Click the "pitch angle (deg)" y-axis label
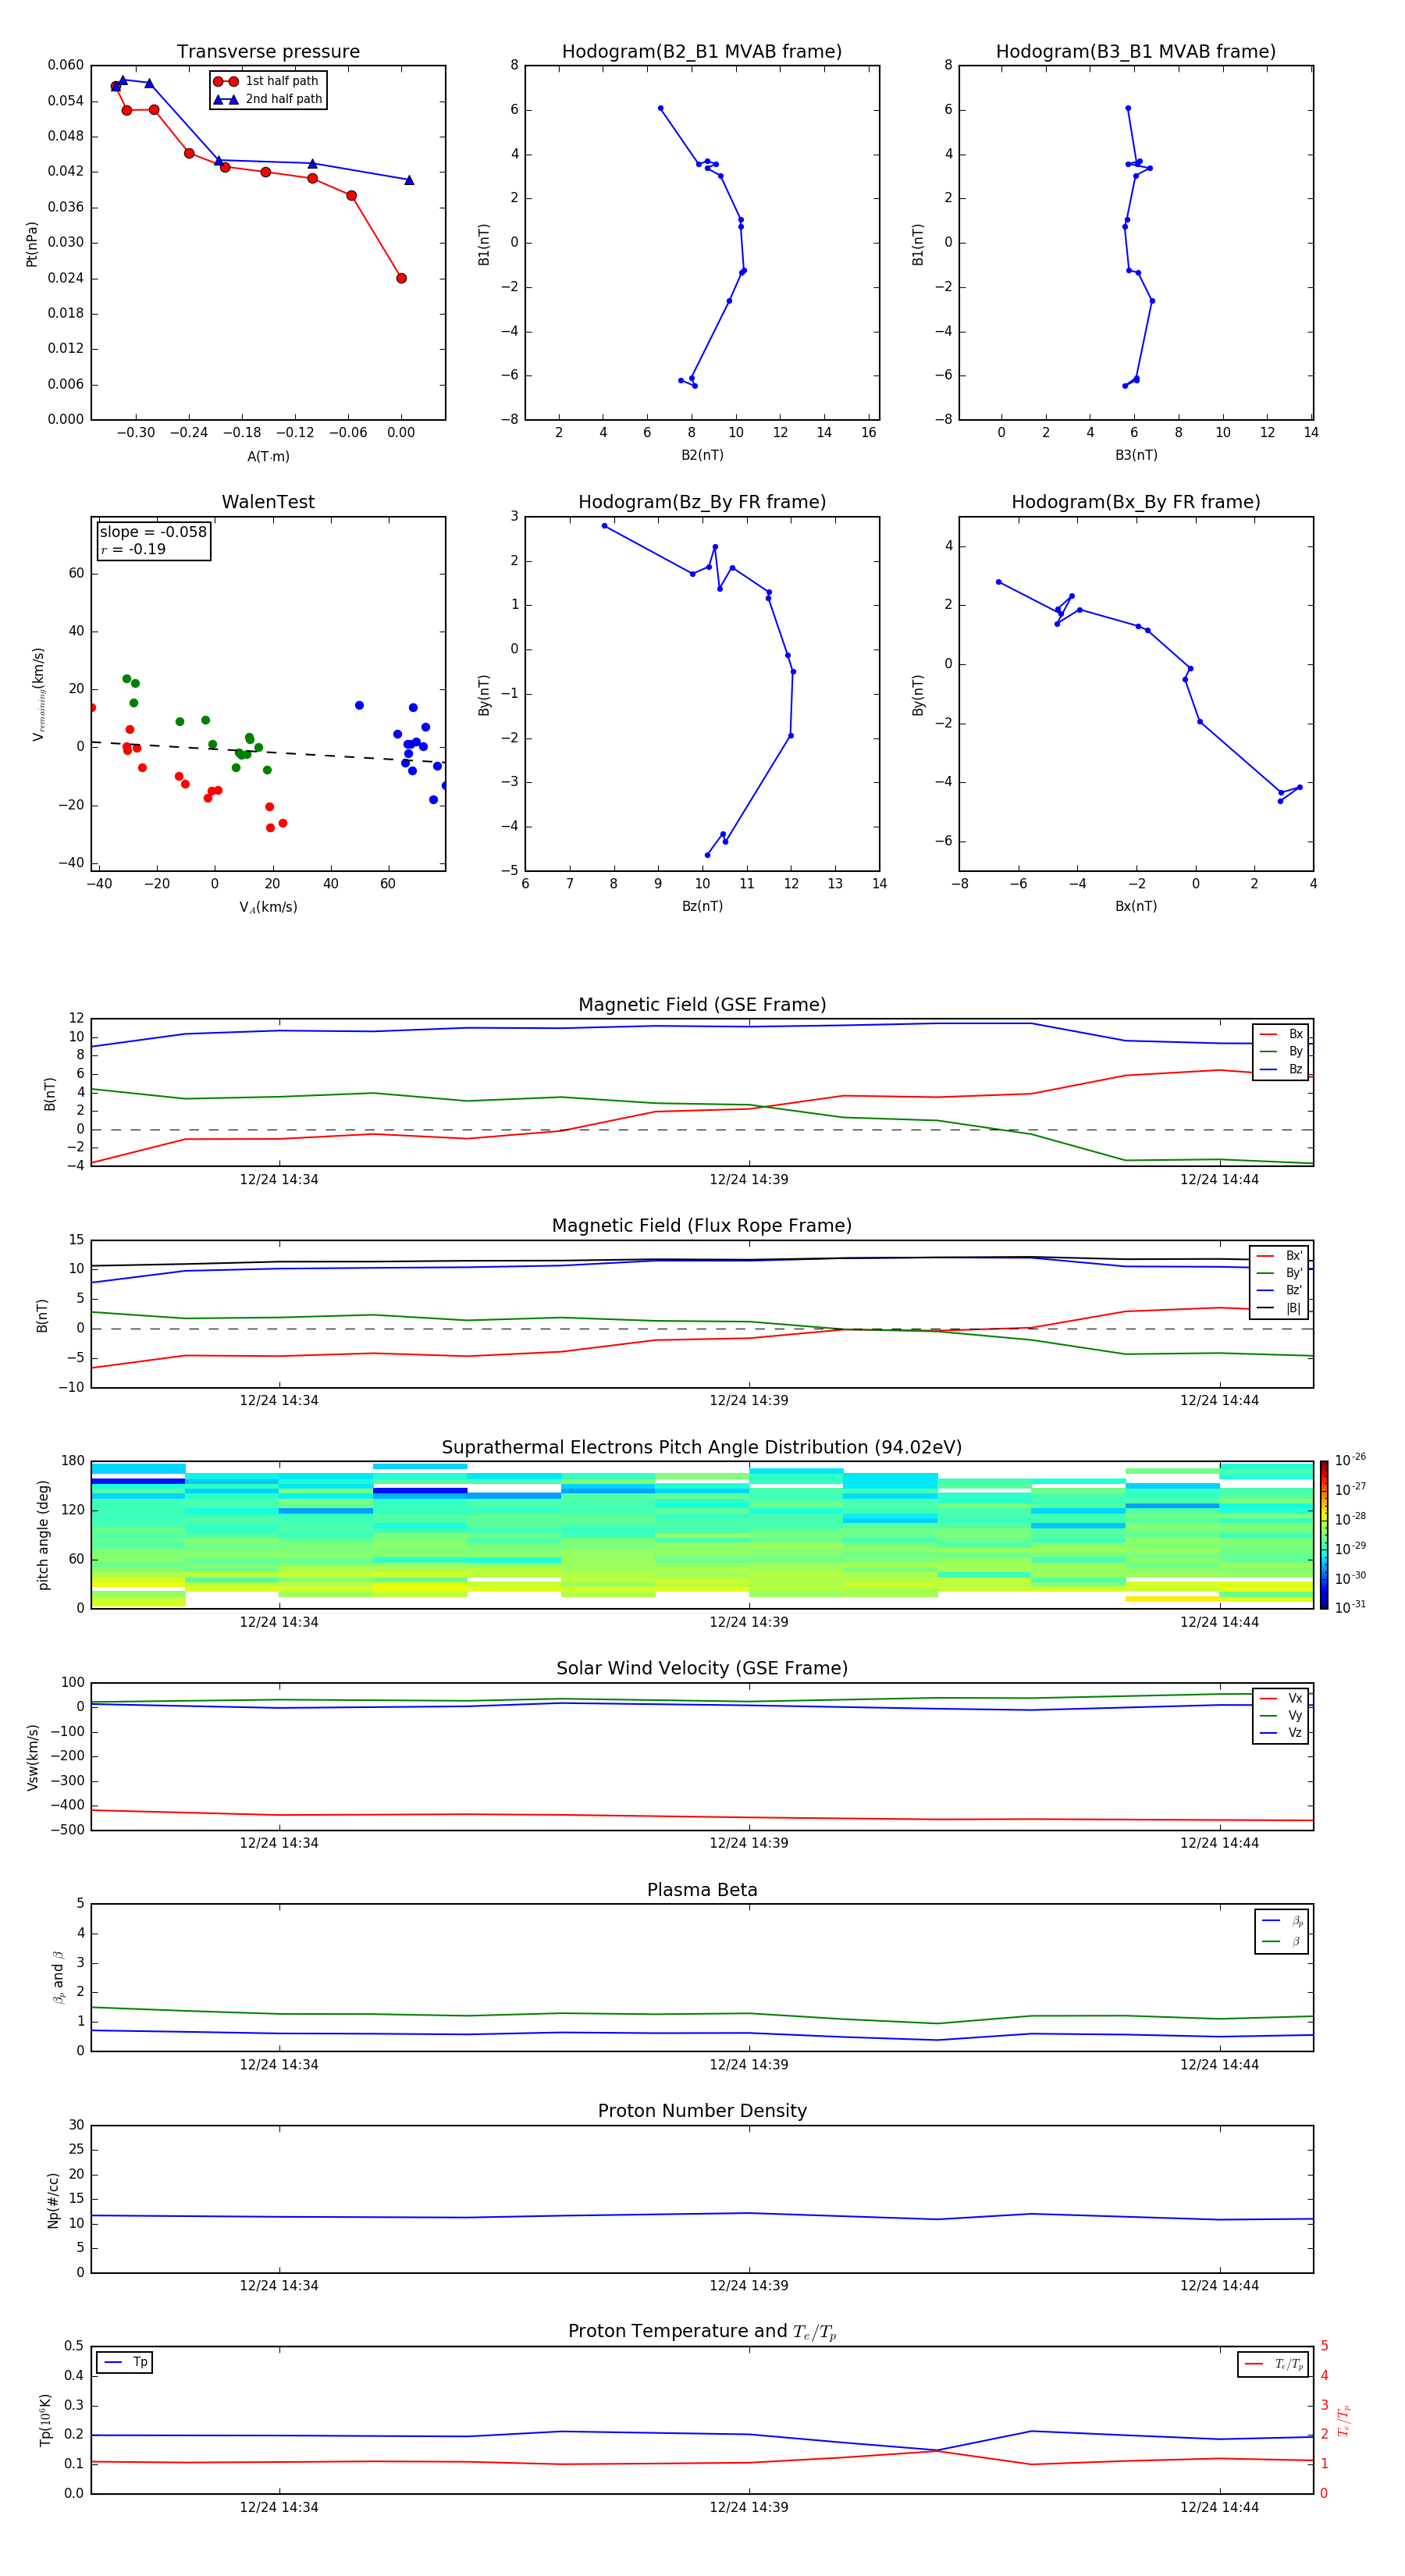This screenshot has width=1405, height=2576. click(x=44, y=1535)
